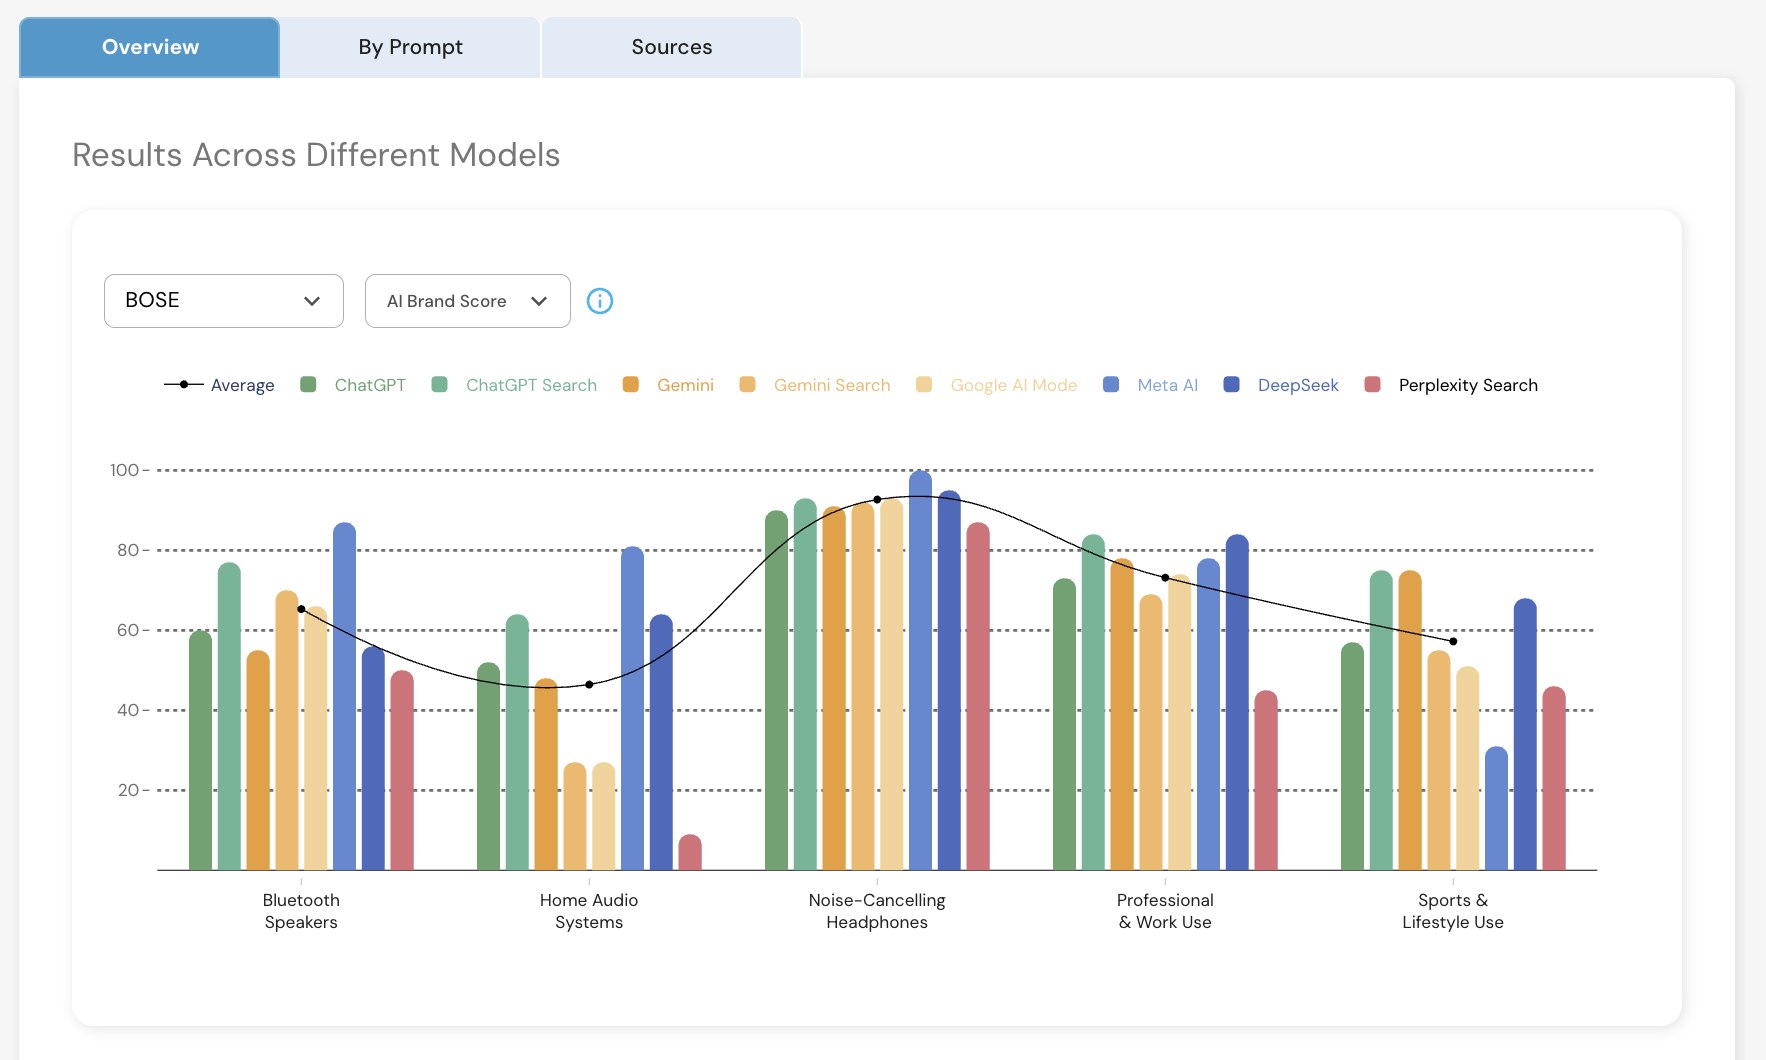This screenshot has height=1060, width=1766.
Task: Toggle the Perplexity Search legend entry
Action: [x=1451, y=385]
